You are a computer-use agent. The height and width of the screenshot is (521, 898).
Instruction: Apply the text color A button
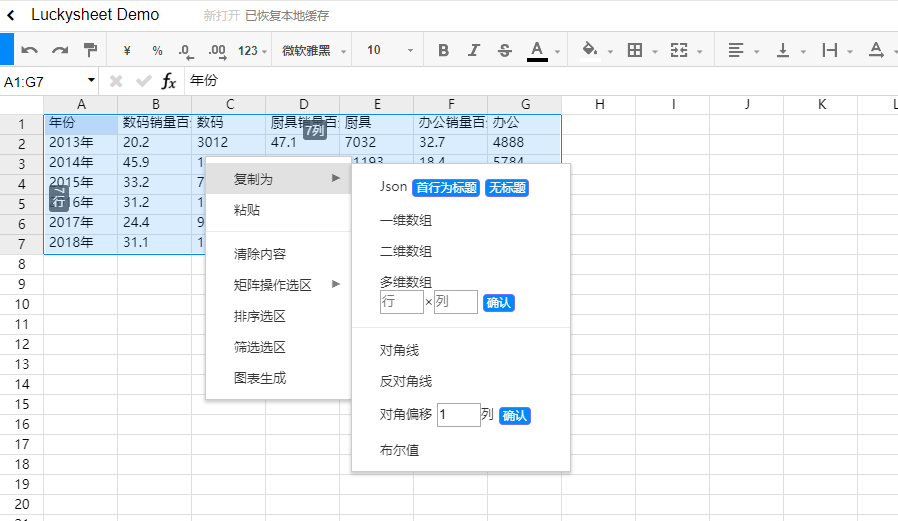coord(537,50)
